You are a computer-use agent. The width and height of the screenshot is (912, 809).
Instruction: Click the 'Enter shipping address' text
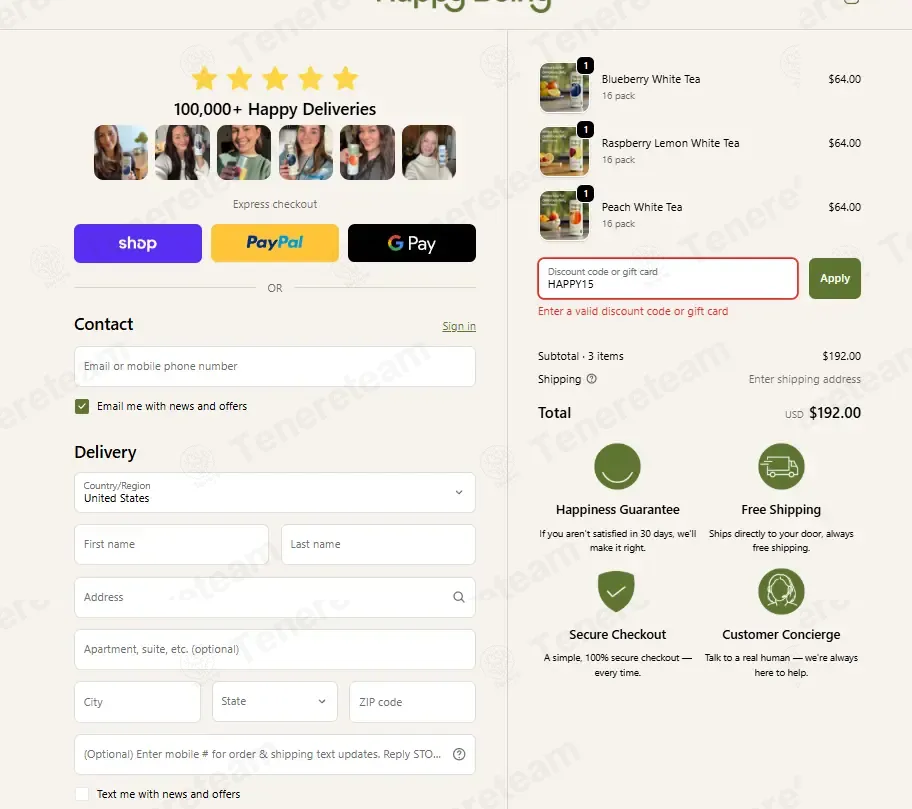804,379
